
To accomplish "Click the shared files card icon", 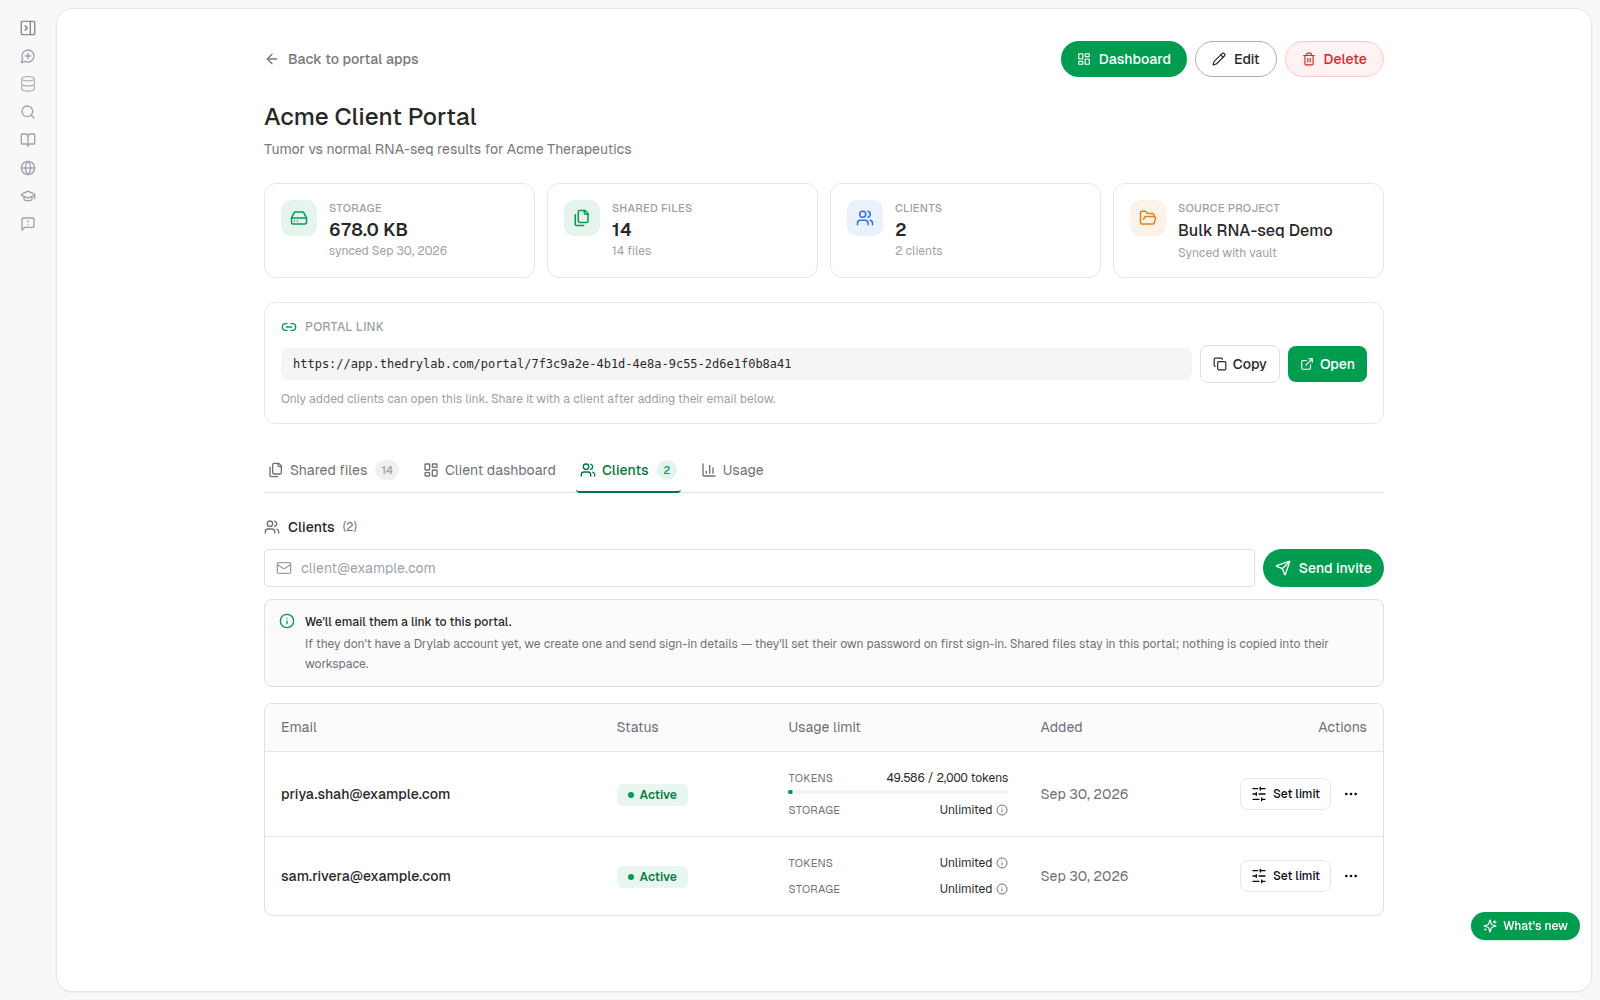I will tap(582, 218).
